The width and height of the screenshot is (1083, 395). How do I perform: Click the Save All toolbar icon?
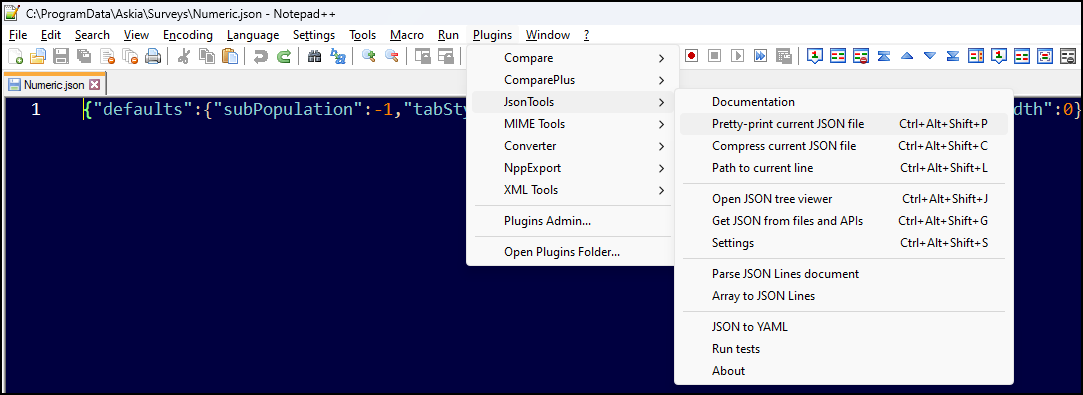point(84,57)
